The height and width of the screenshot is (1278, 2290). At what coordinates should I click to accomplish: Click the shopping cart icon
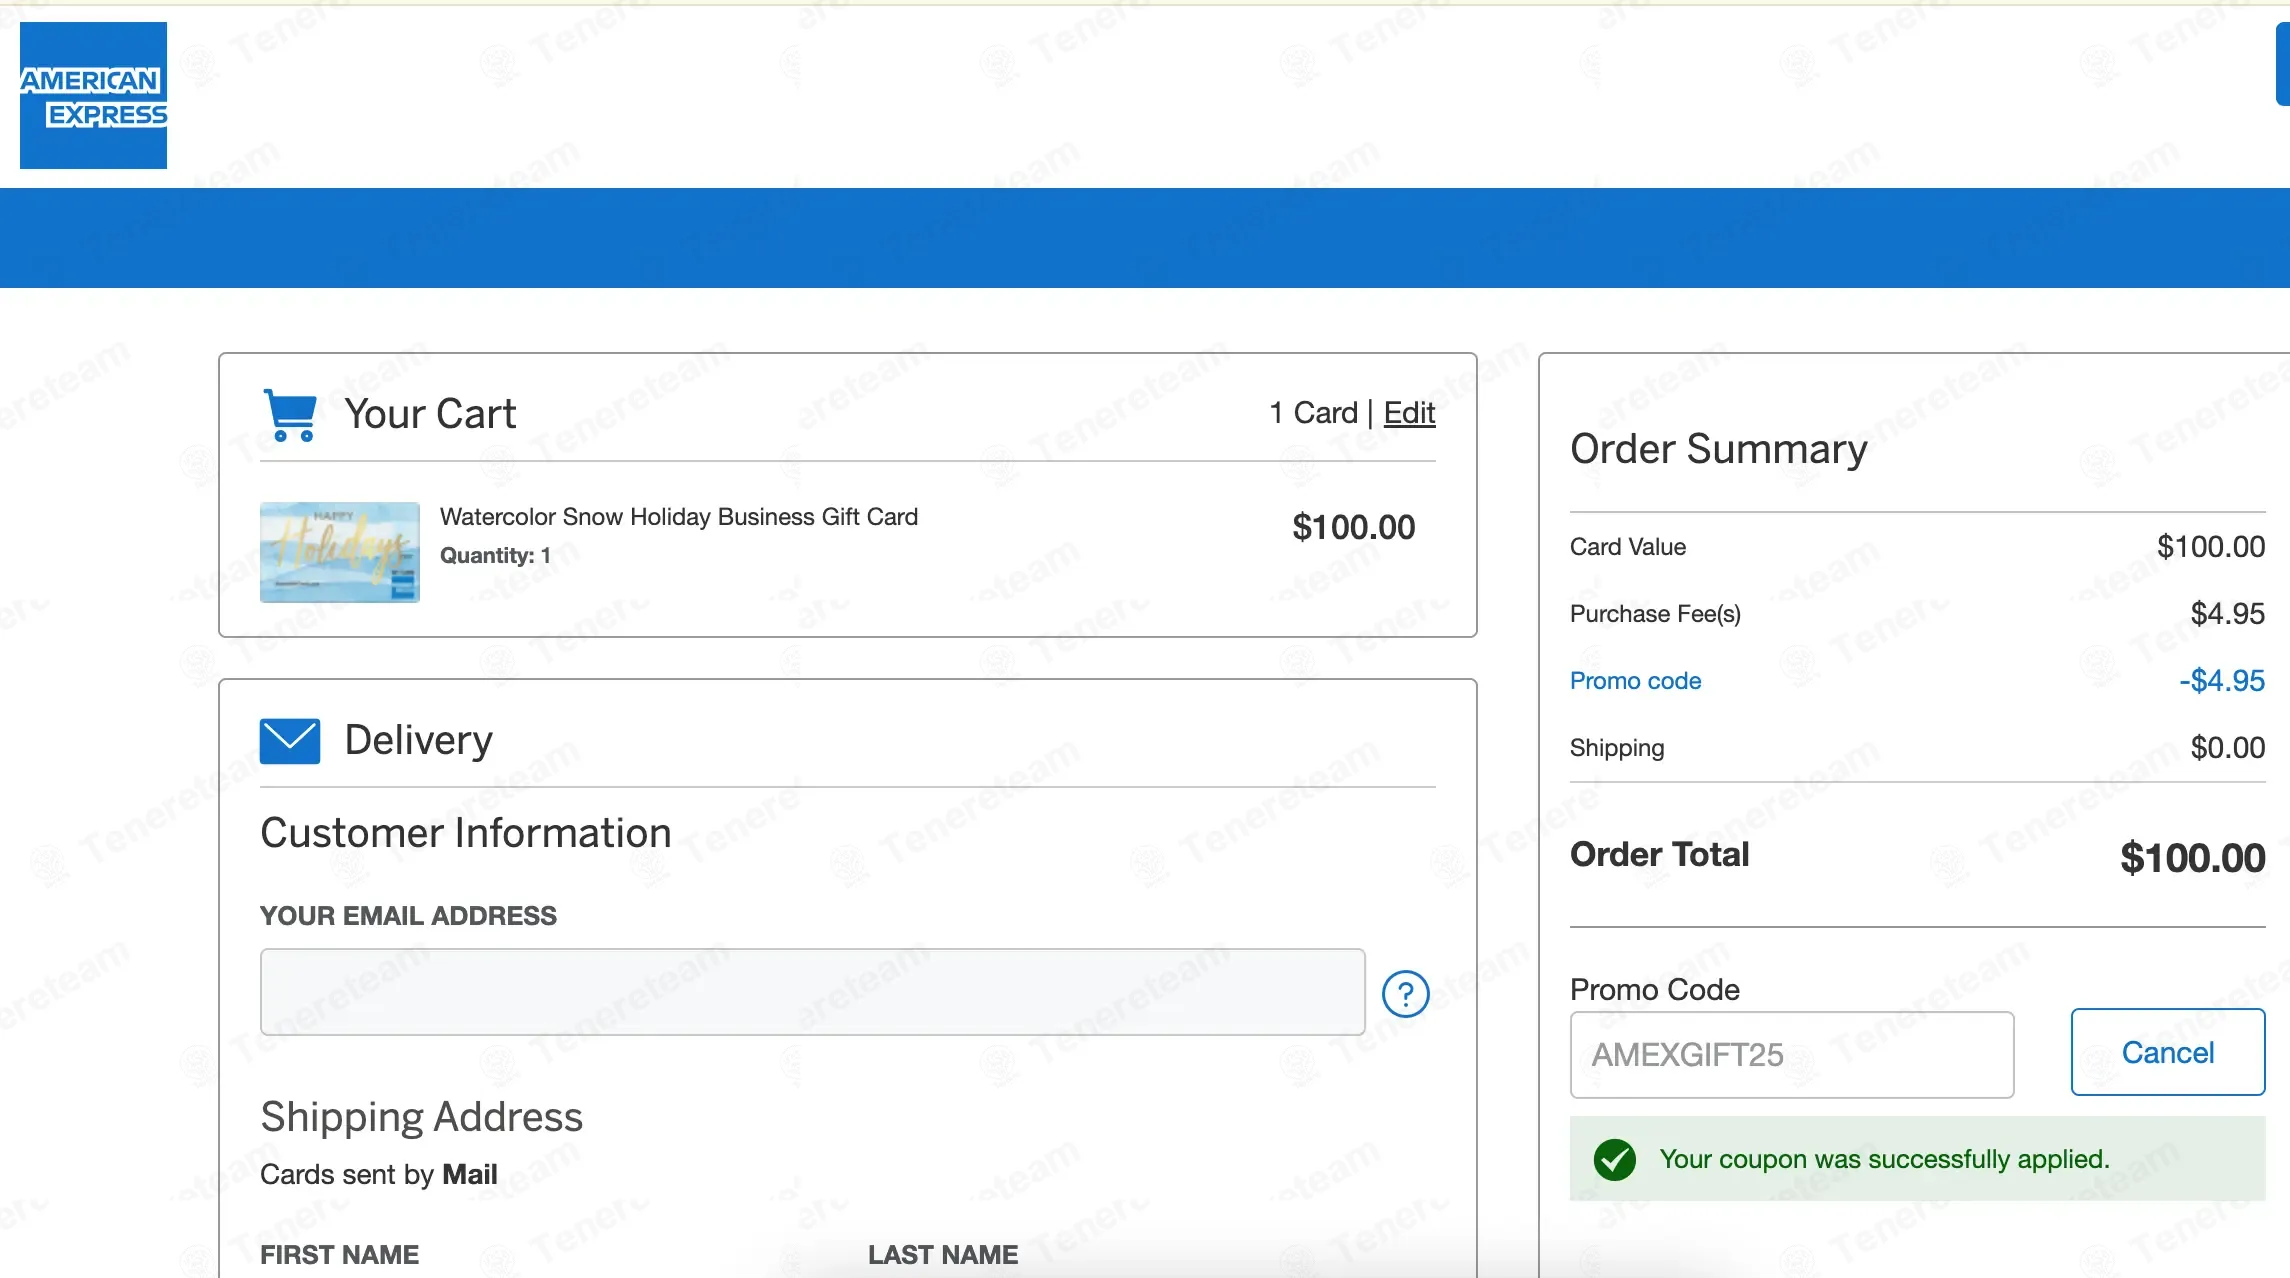pyautogui.click(x=290, y=414)
